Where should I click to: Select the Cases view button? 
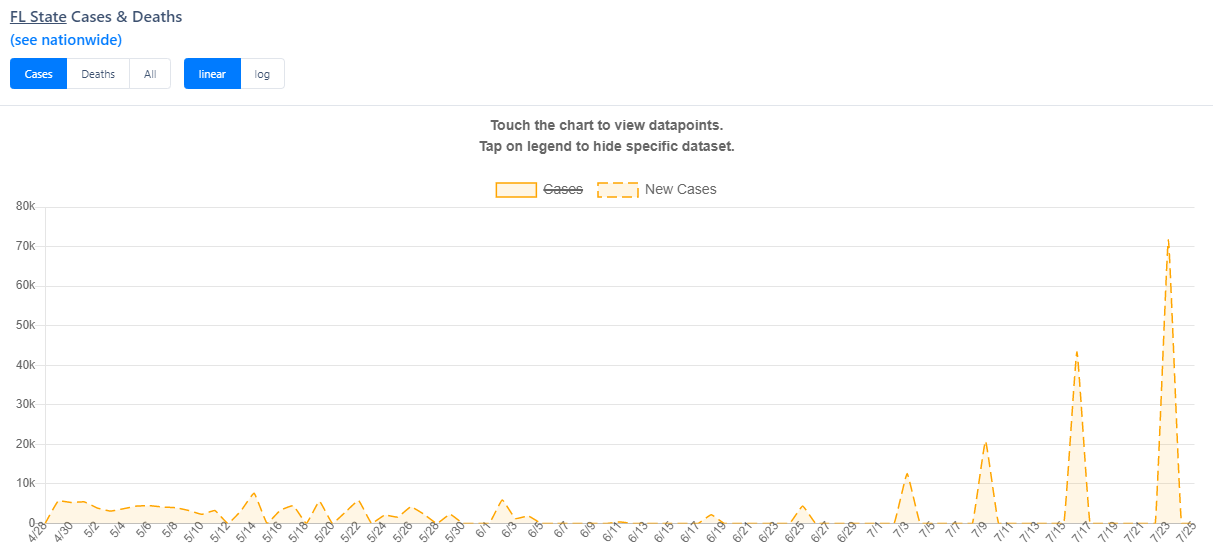[x=39, y=74]
